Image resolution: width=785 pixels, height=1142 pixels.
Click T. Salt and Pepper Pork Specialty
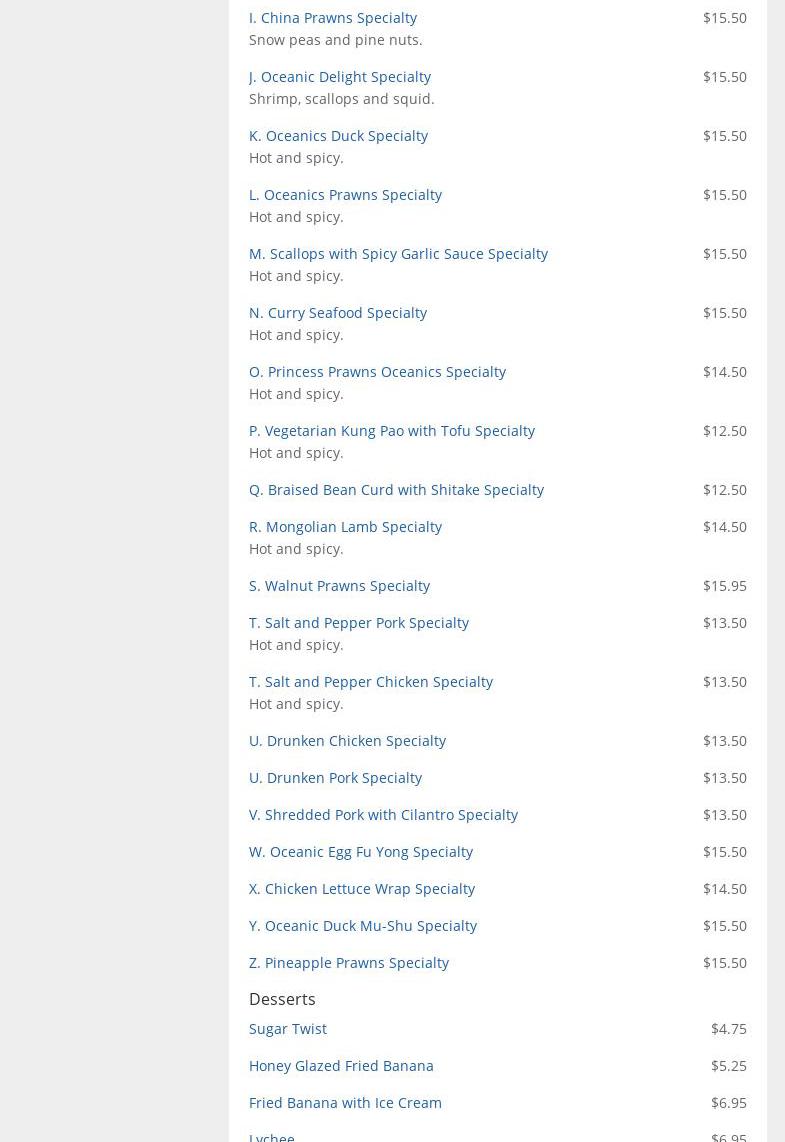click(x=358, y=622)
